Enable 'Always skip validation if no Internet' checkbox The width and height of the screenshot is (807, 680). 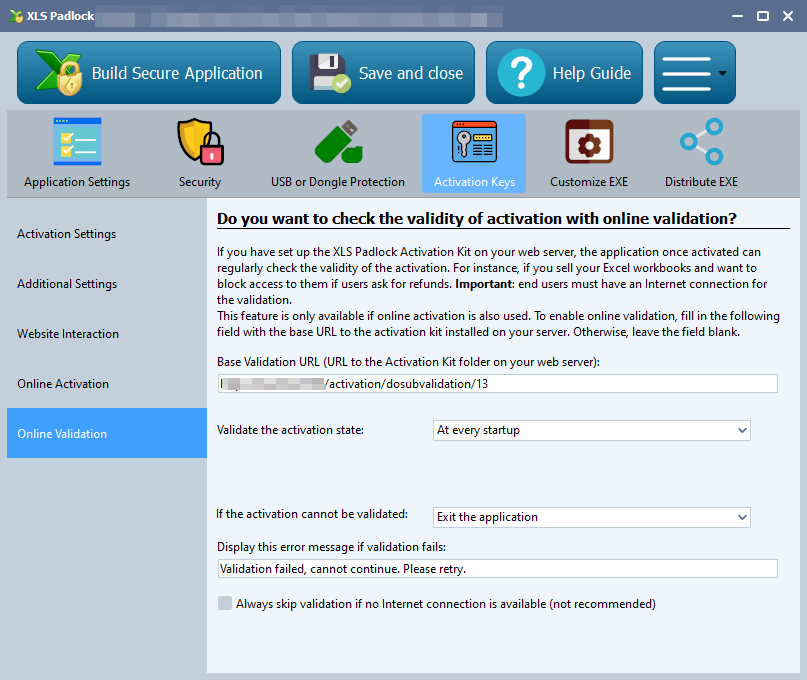225,603
